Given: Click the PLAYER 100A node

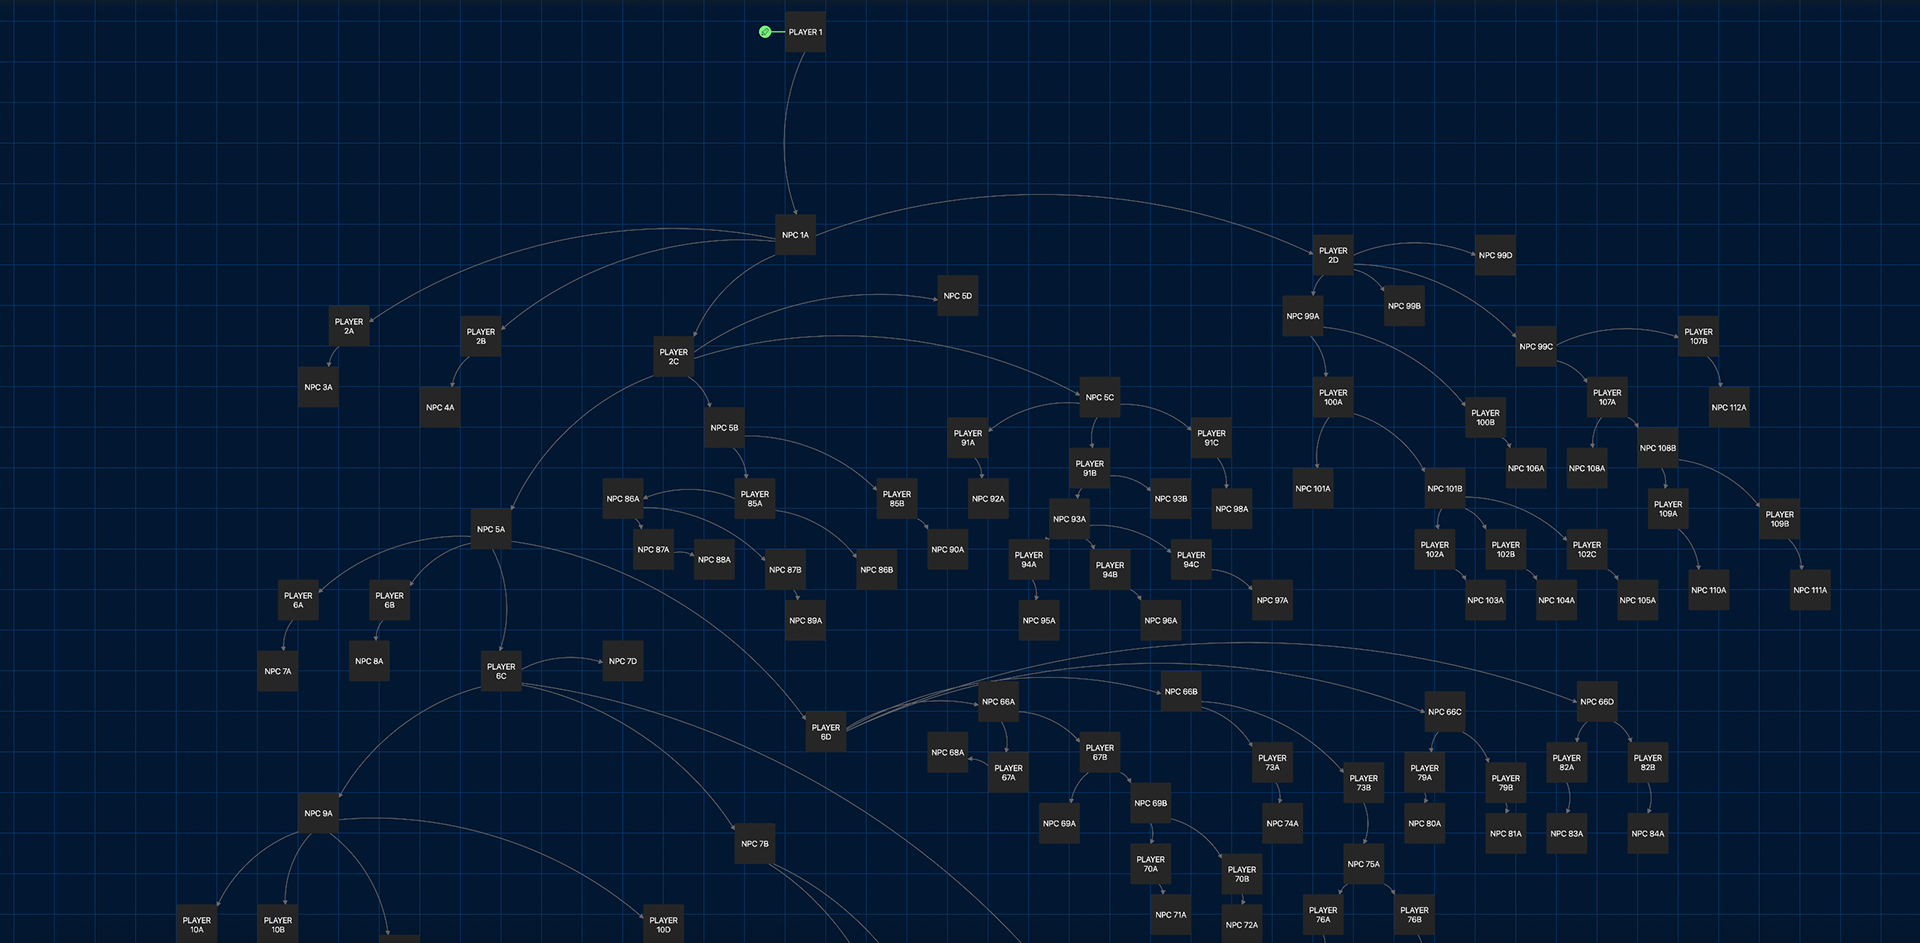Looking at the screenshot, I should tap(1333, 397).
